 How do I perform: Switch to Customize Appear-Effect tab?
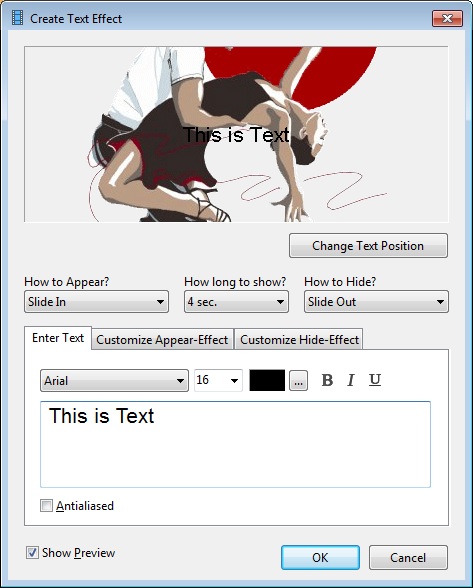(162, 339)
